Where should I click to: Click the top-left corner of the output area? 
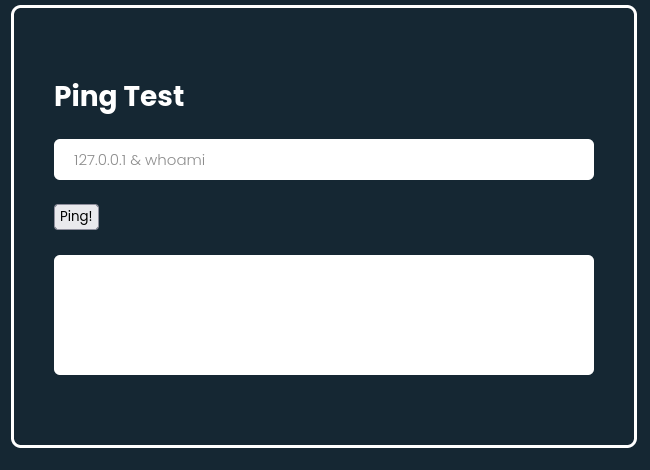click(60, 261)
